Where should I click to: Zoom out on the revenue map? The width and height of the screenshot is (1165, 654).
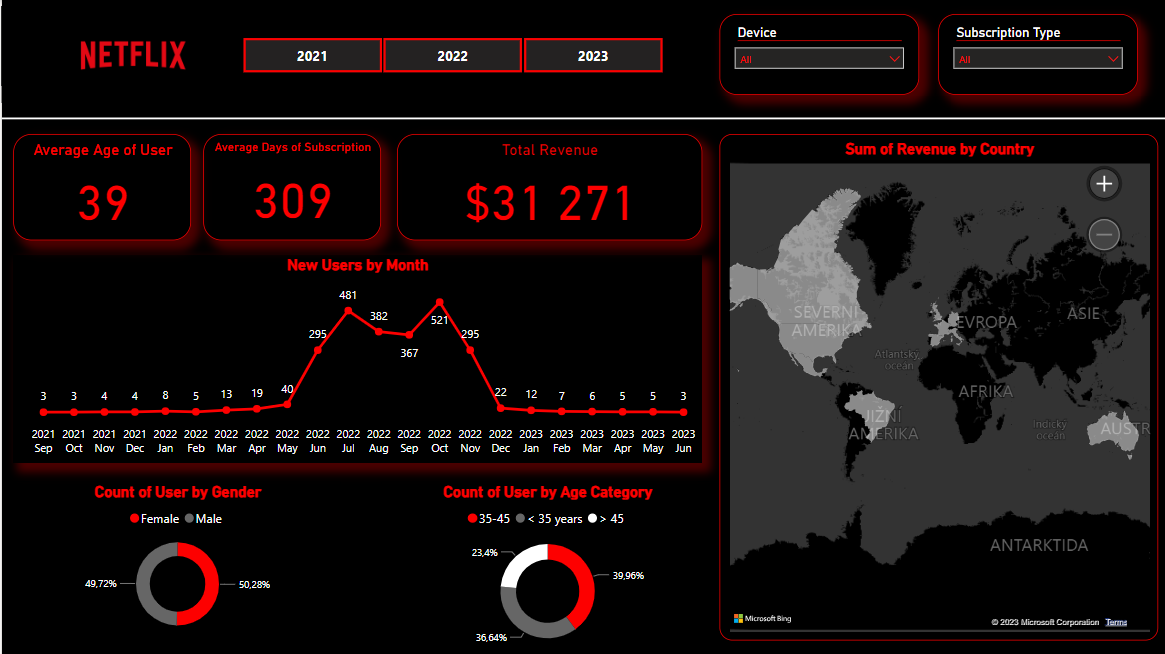point(1104,235)
